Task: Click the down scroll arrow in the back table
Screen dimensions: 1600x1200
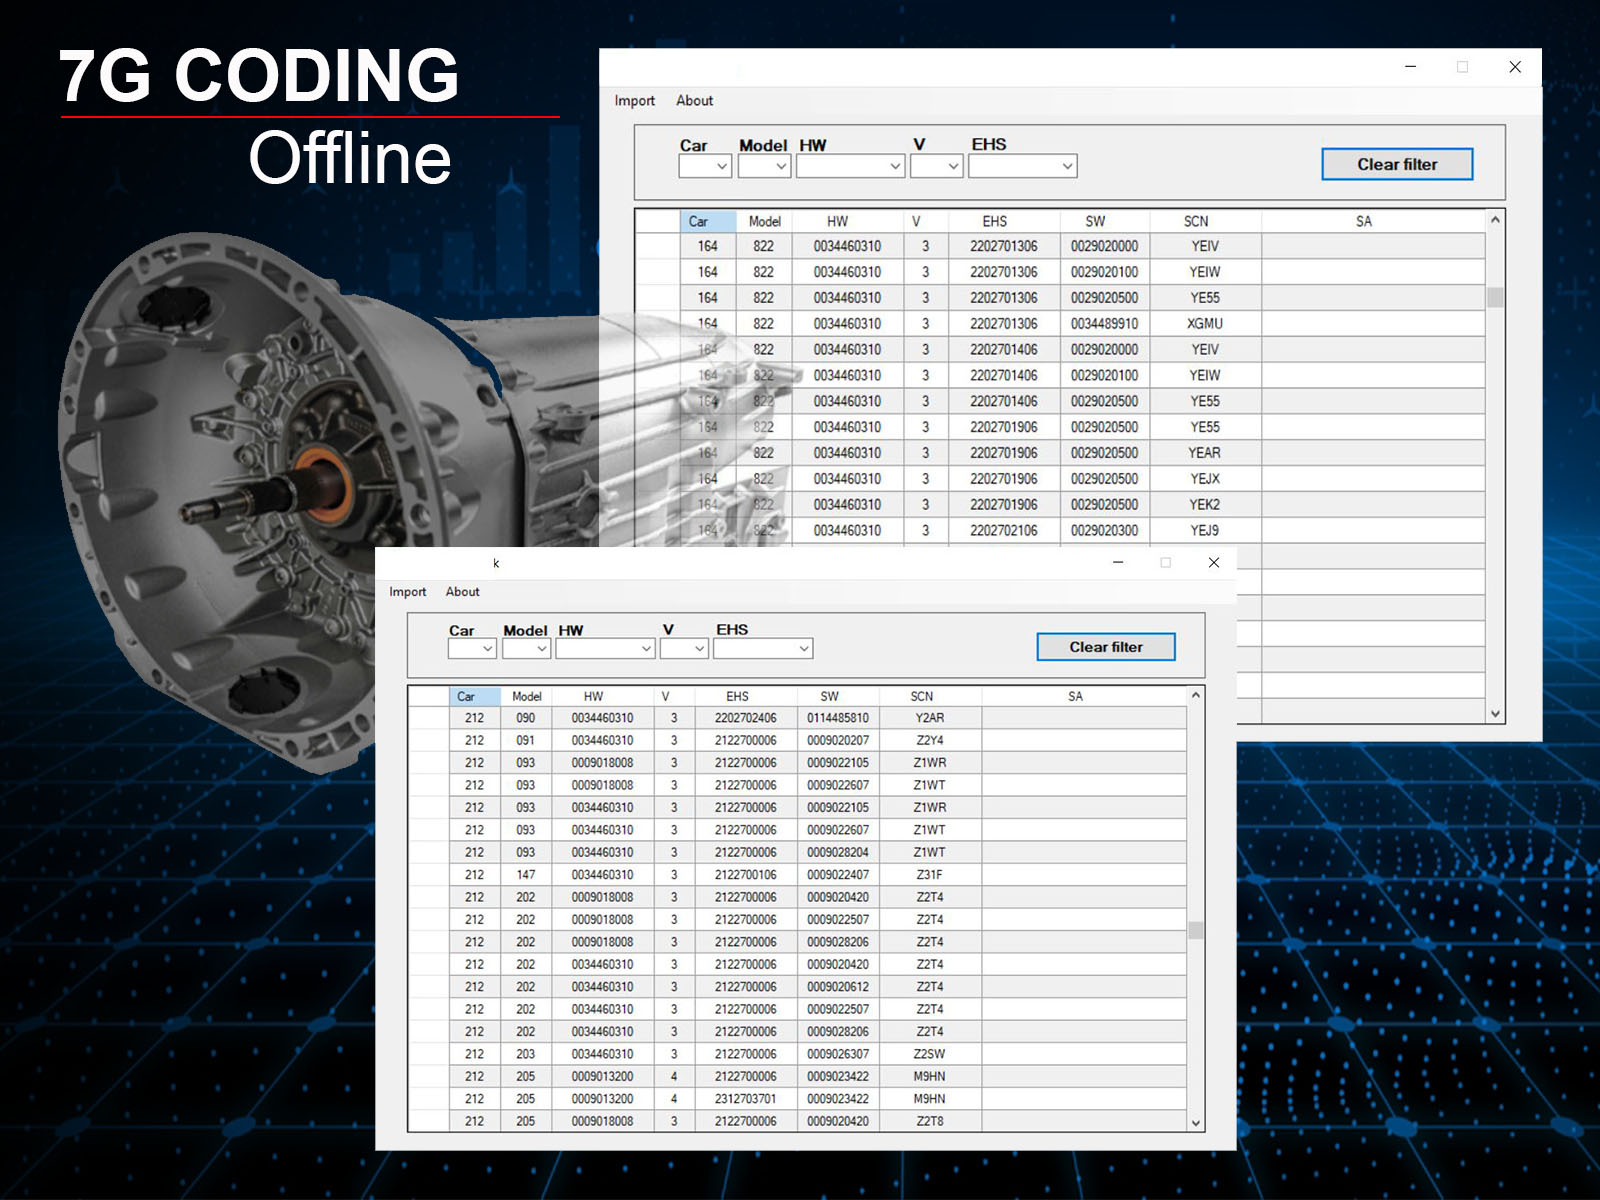Action: pyautogui.click(x=1495, y=713)
